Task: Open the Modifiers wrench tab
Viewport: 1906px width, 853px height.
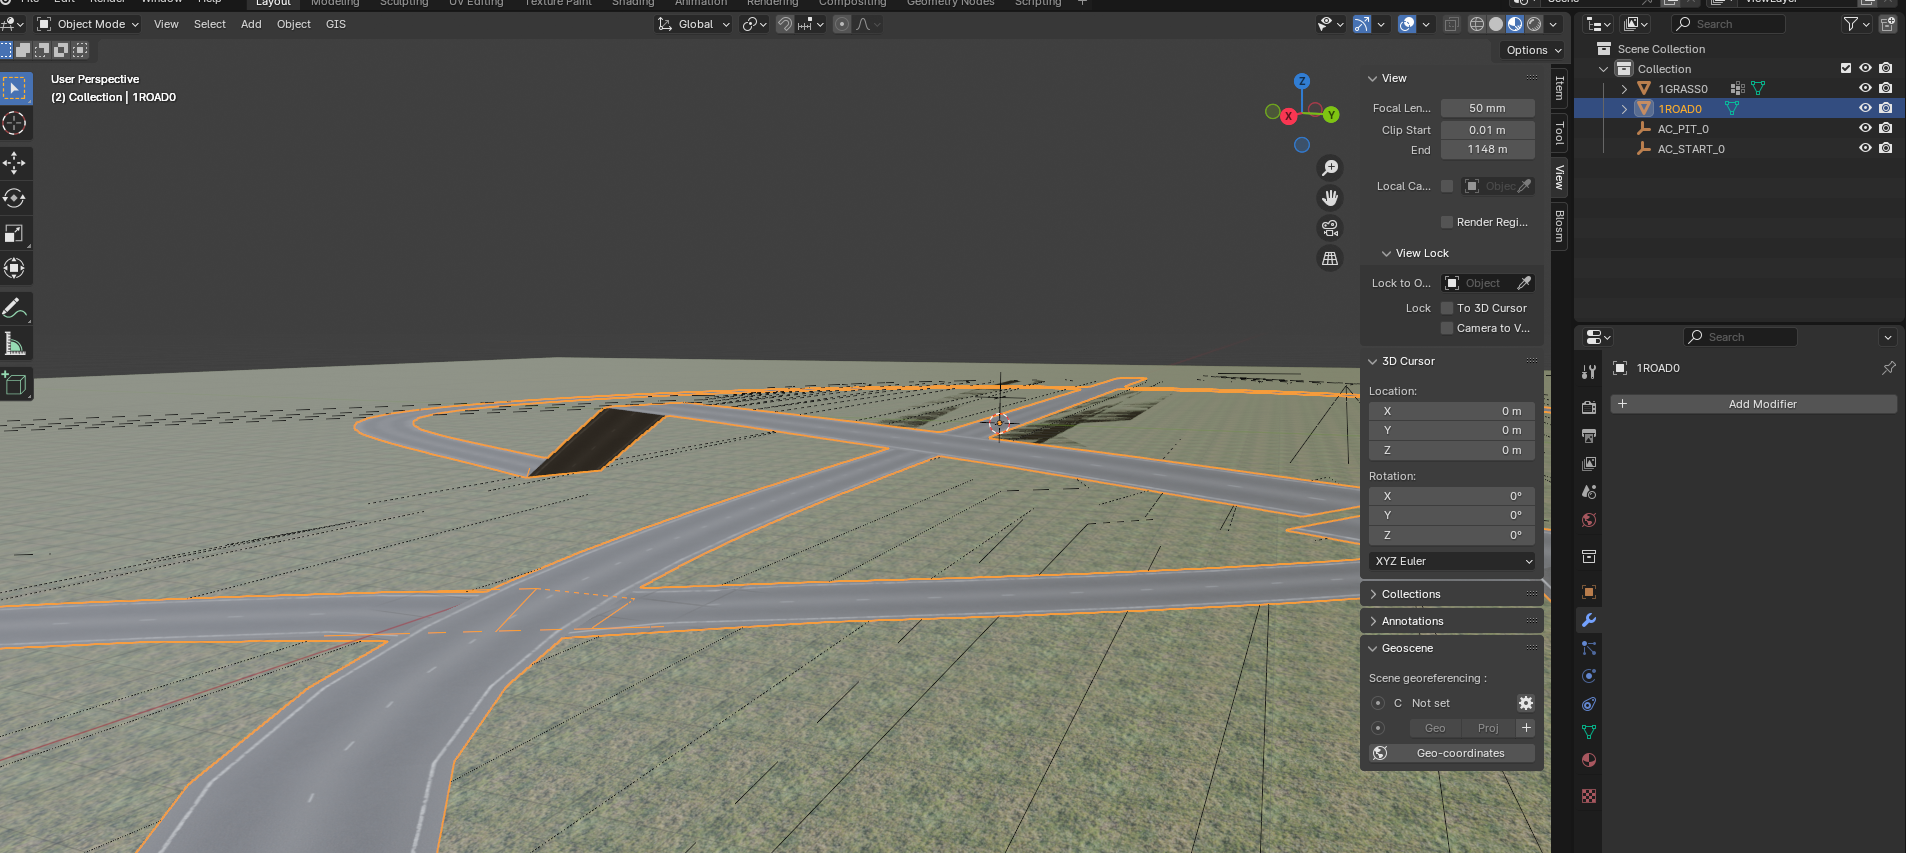Action: 1589,620
